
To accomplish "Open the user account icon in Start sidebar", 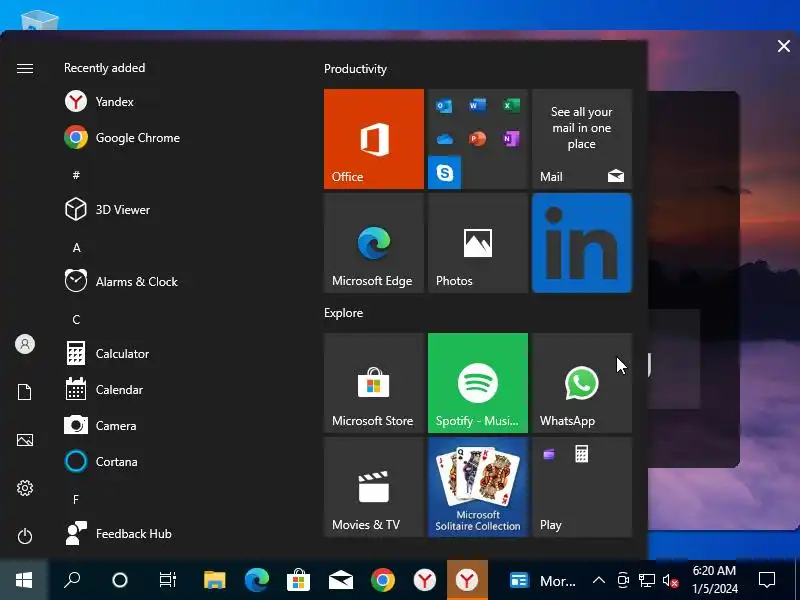I will [x=24, y=344].
